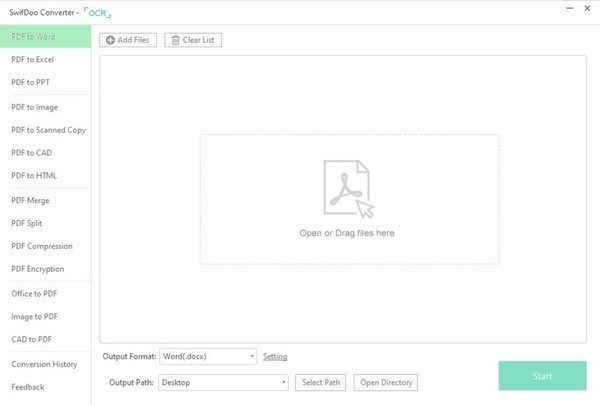Select PDF to Excel mode
Screen dimensions: 600x405
pyautogui.click(x=46, y=59)
